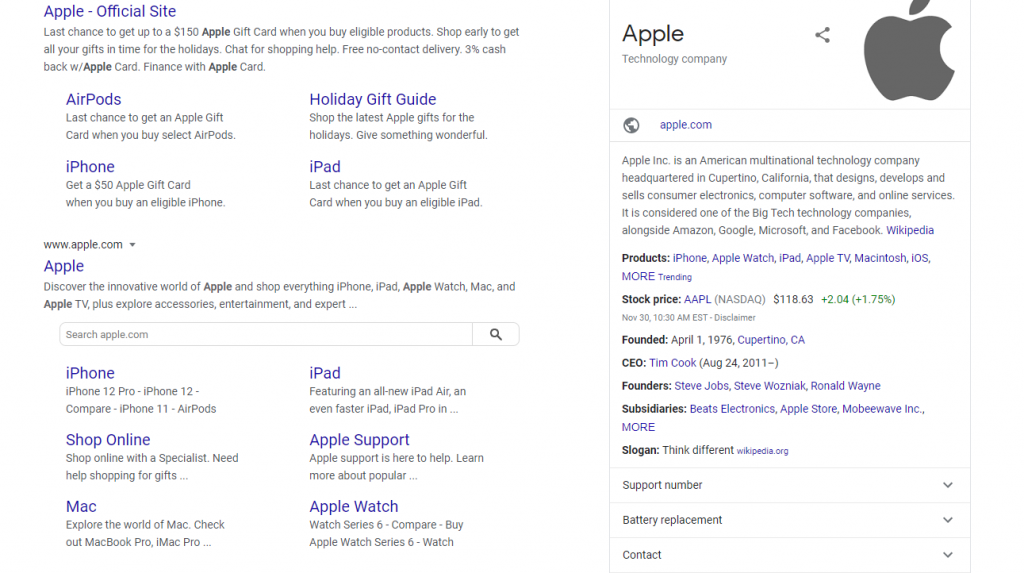
Task: Open iPad ad sitelink about Gift Card
Action: tap(325, 167)
